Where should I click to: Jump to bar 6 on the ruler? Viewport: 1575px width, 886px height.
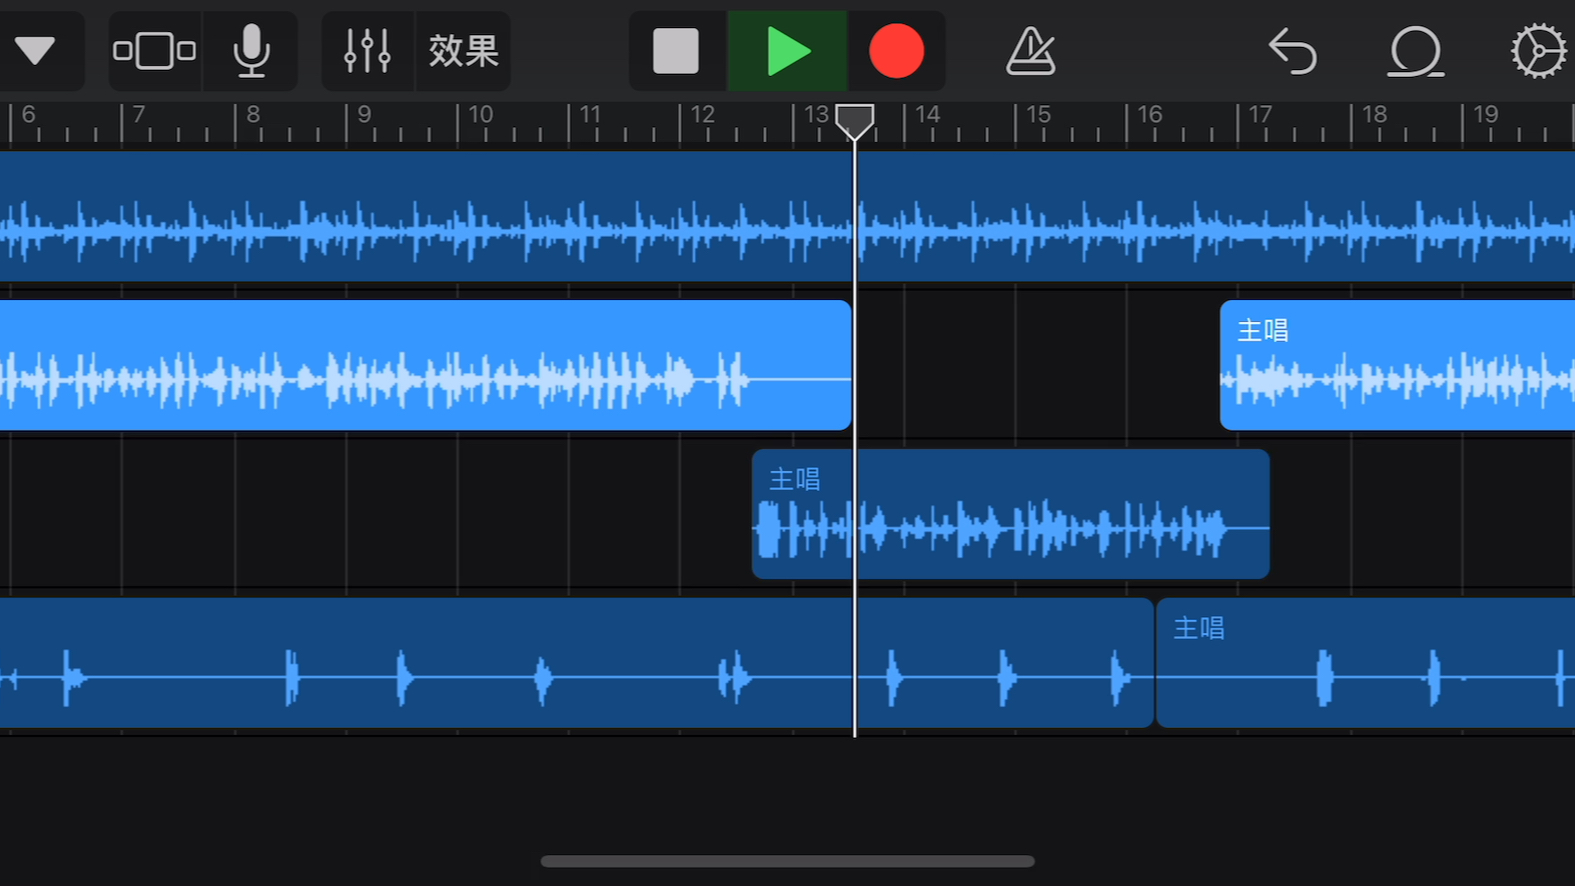29,115
